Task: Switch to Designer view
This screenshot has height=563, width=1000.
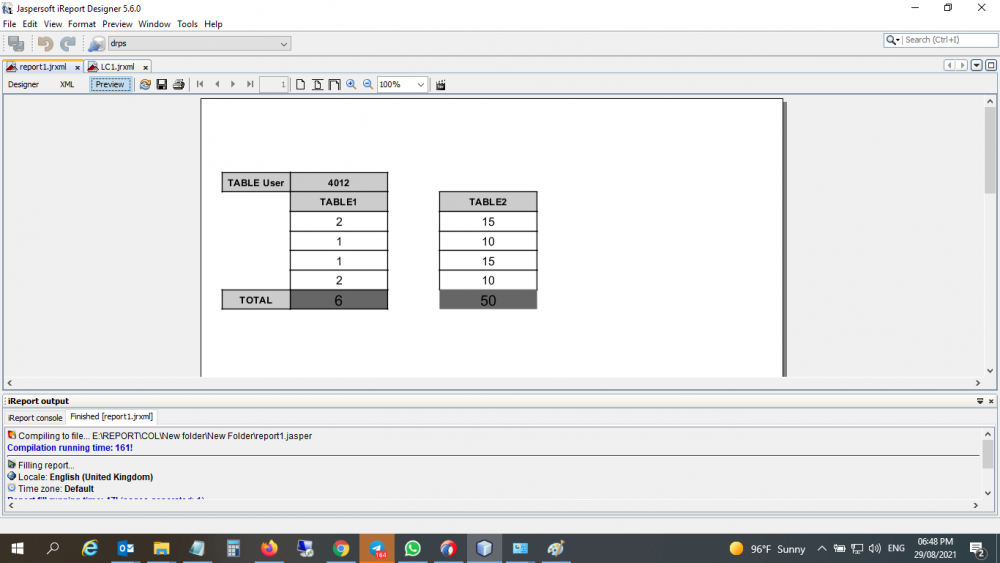Action: pyautogui.click(x=24, y=85)
